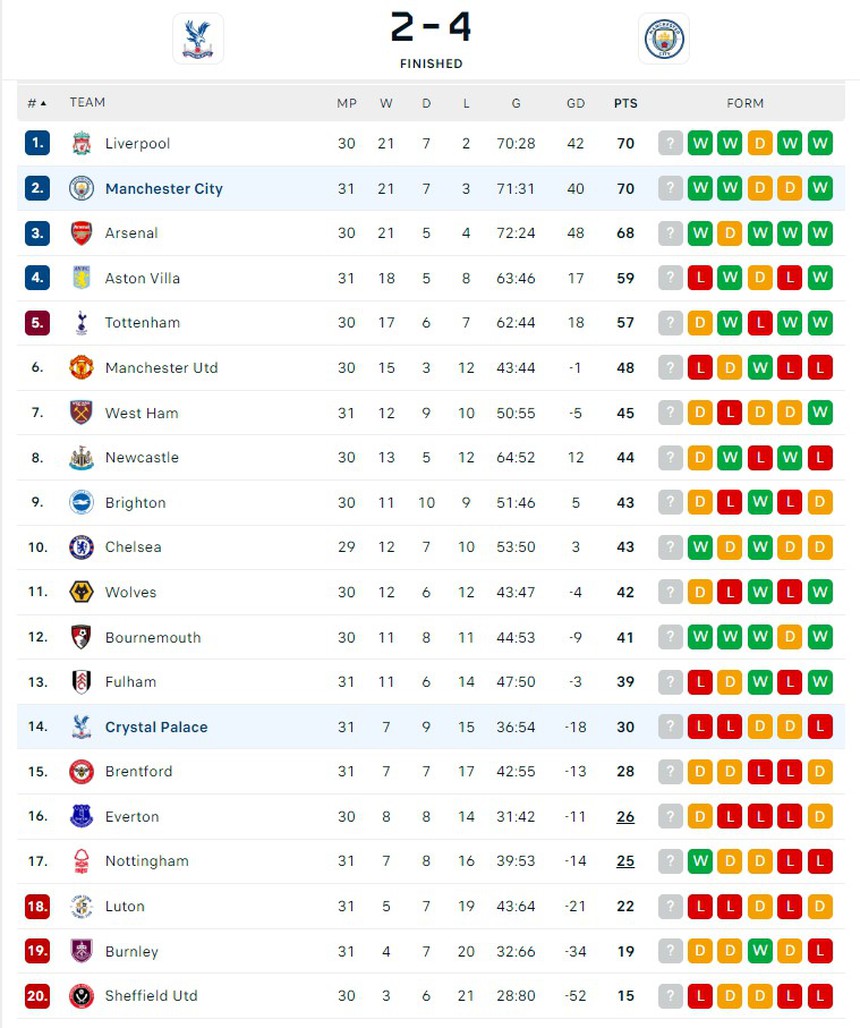This screenshot has height=1028, width=860.
Task: Sort standings by GD column header
Action: [x=575, y=103]
